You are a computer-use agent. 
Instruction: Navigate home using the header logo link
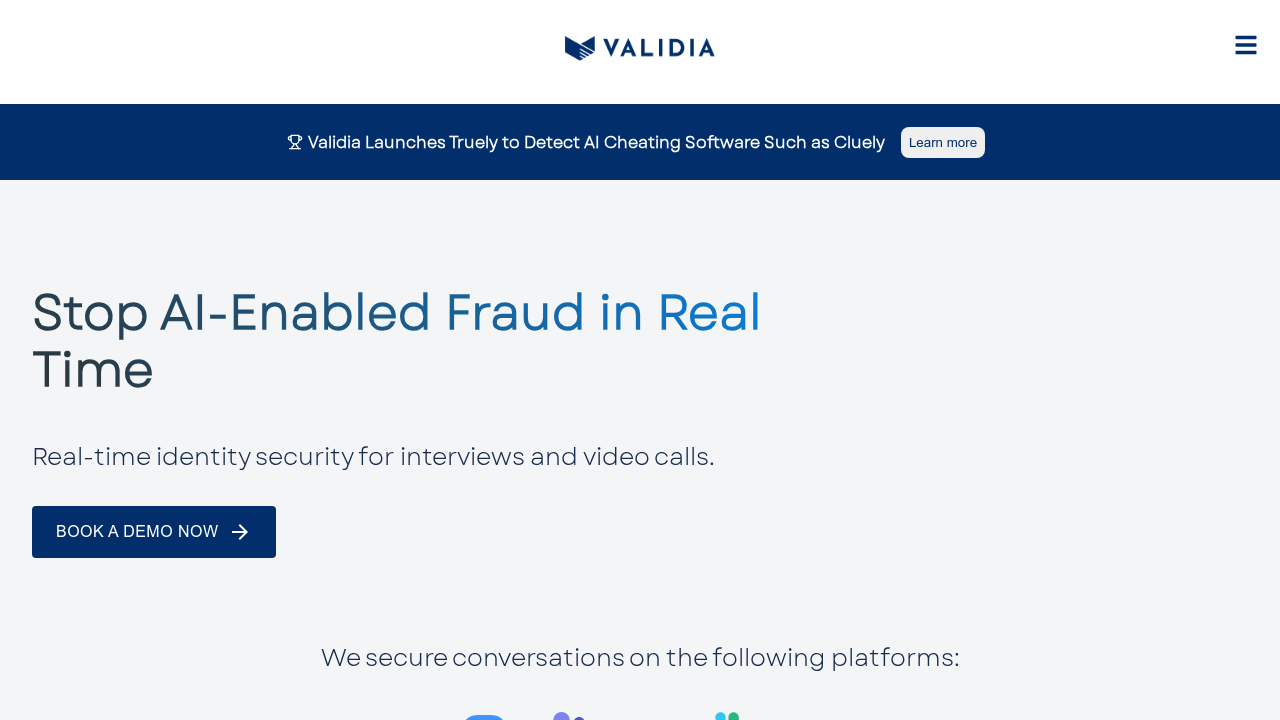point(639,47)
